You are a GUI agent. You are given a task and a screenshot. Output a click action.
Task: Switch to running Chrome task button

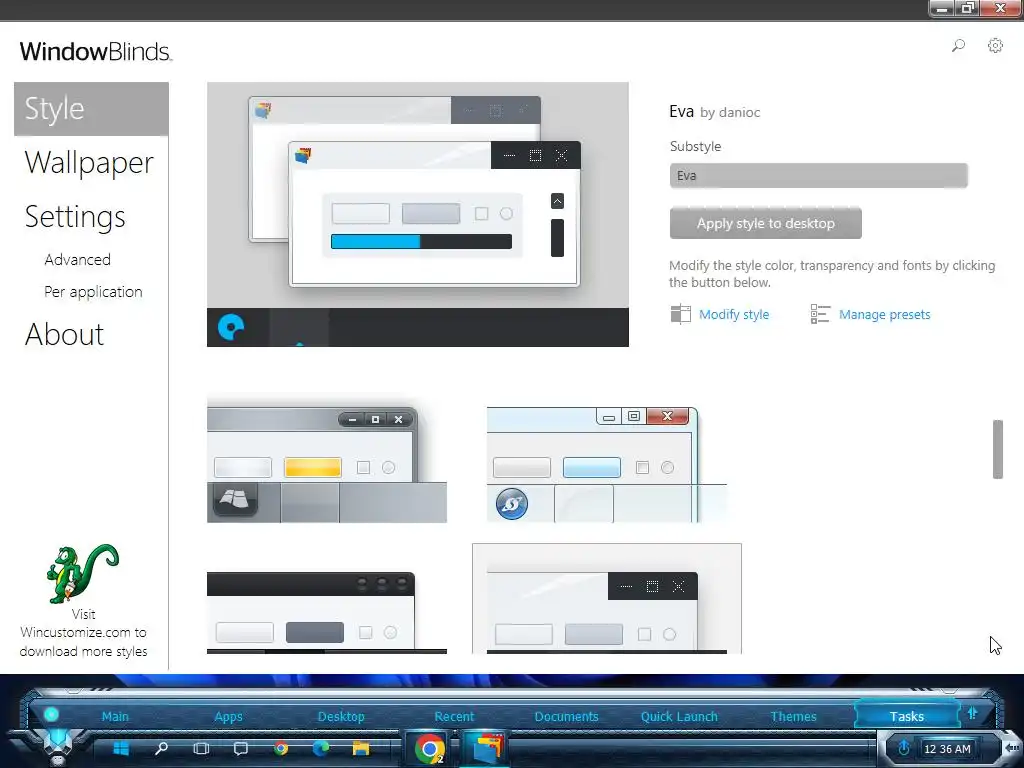pyautogui.click(x=429, y=748)
